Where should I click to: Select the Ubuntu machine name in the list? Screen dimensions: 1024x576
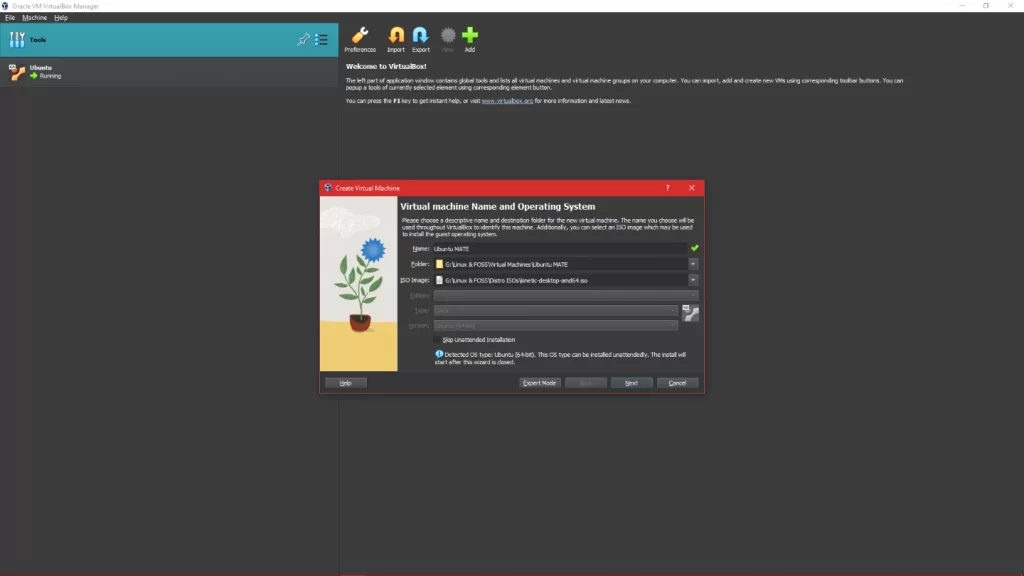pyautogui.click(x=40, y=68)
